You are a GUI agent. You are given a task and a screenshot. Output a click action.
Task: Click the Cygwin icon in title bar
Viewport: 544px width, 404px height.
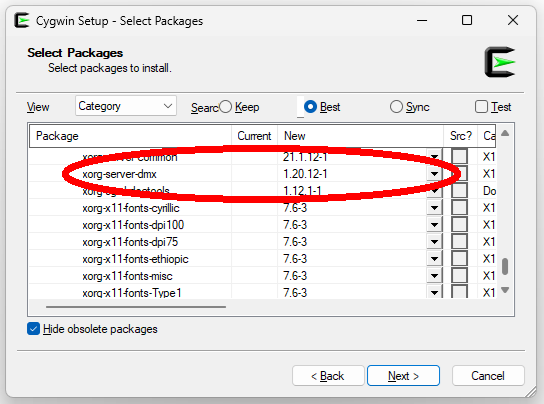tap(22, 20)
